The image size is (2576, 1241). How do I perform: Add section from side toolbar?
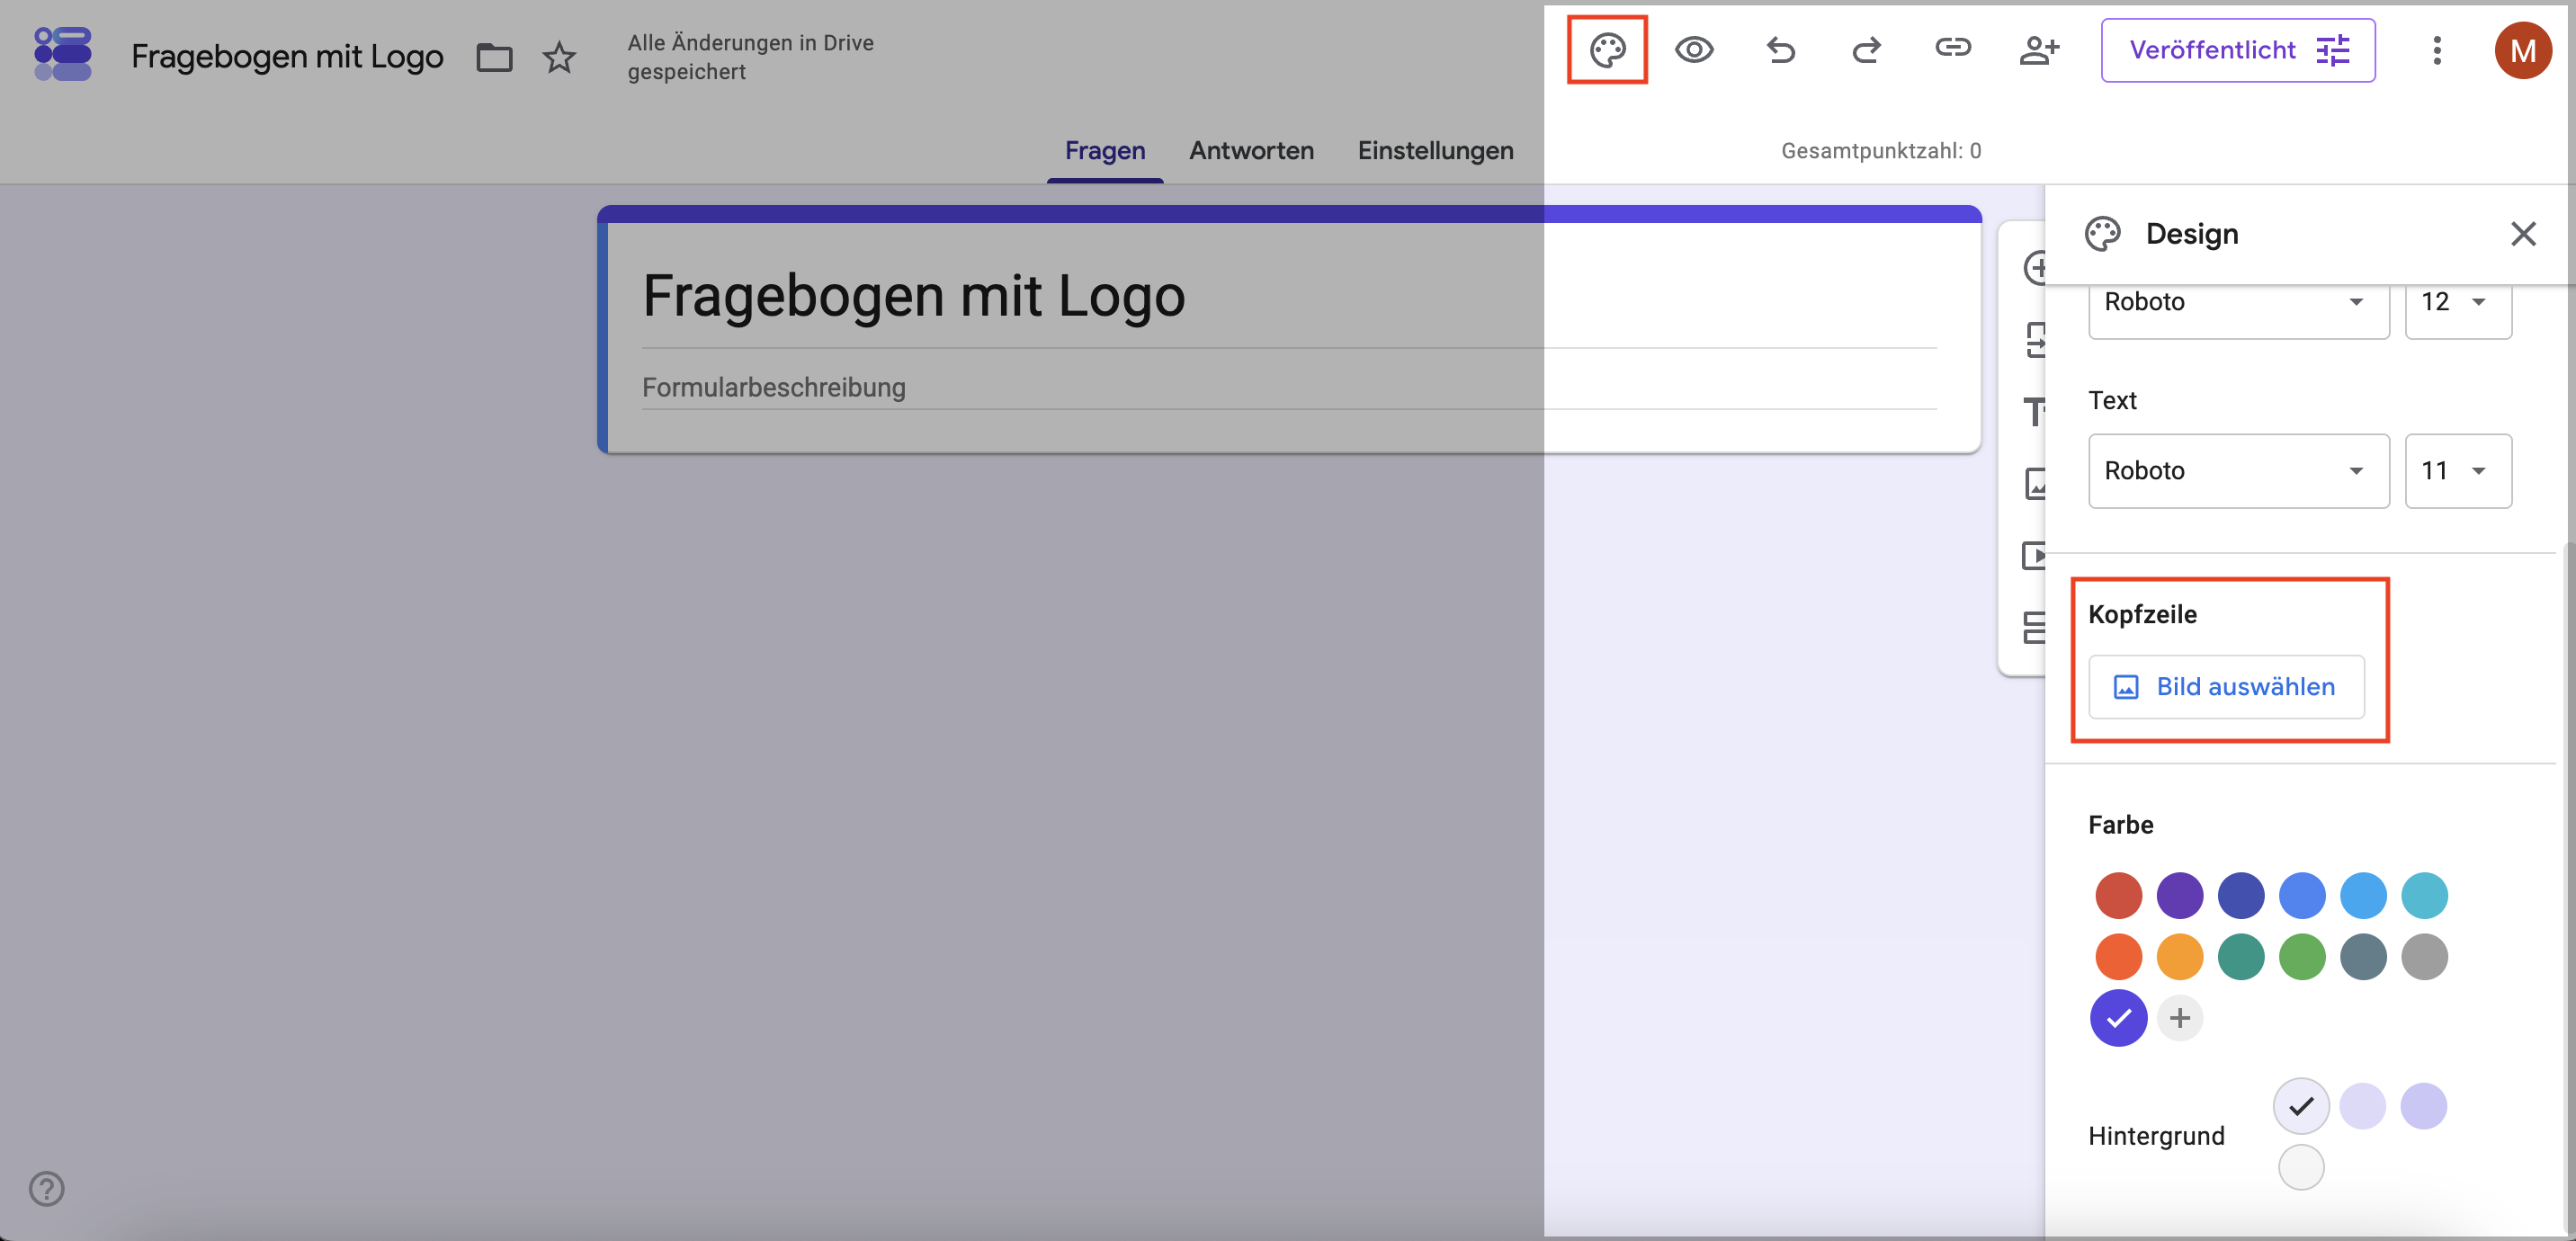pos(2035,627)
